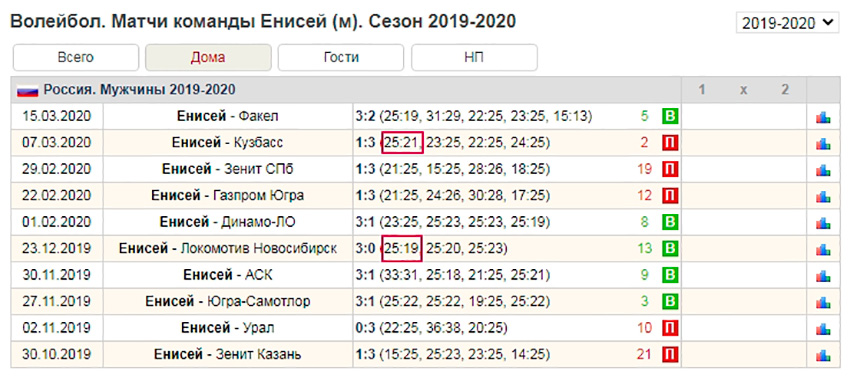
Task: Switch to the Всего tab
Action: coord(76,57)
